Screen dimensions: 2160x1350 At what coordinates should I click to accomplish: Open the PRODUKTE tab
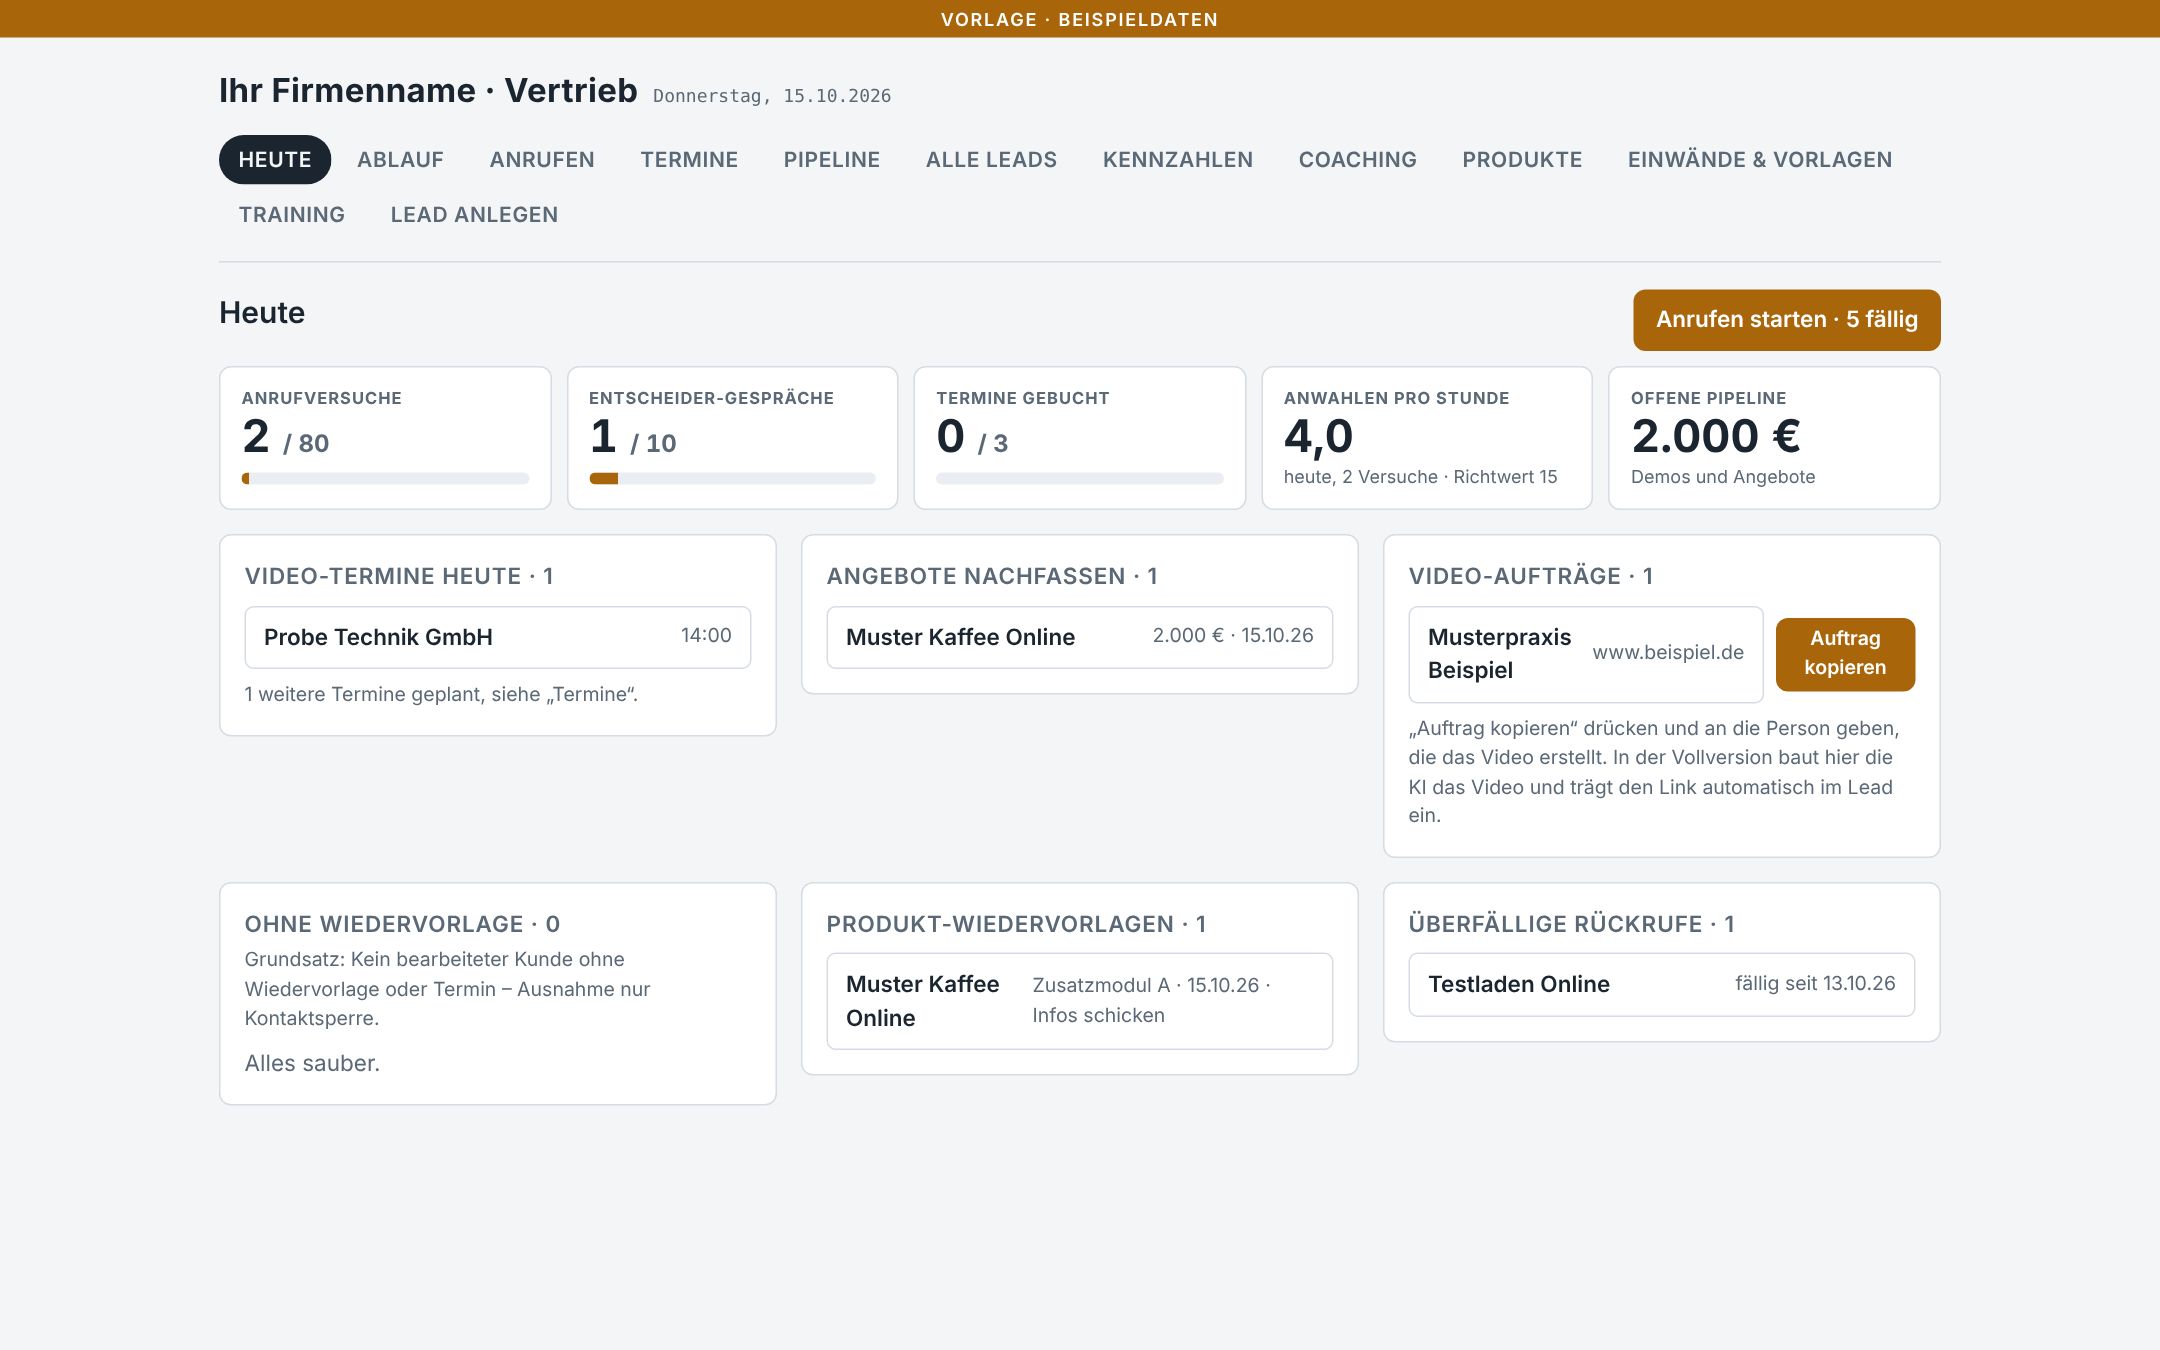(x=1522, y=160)
